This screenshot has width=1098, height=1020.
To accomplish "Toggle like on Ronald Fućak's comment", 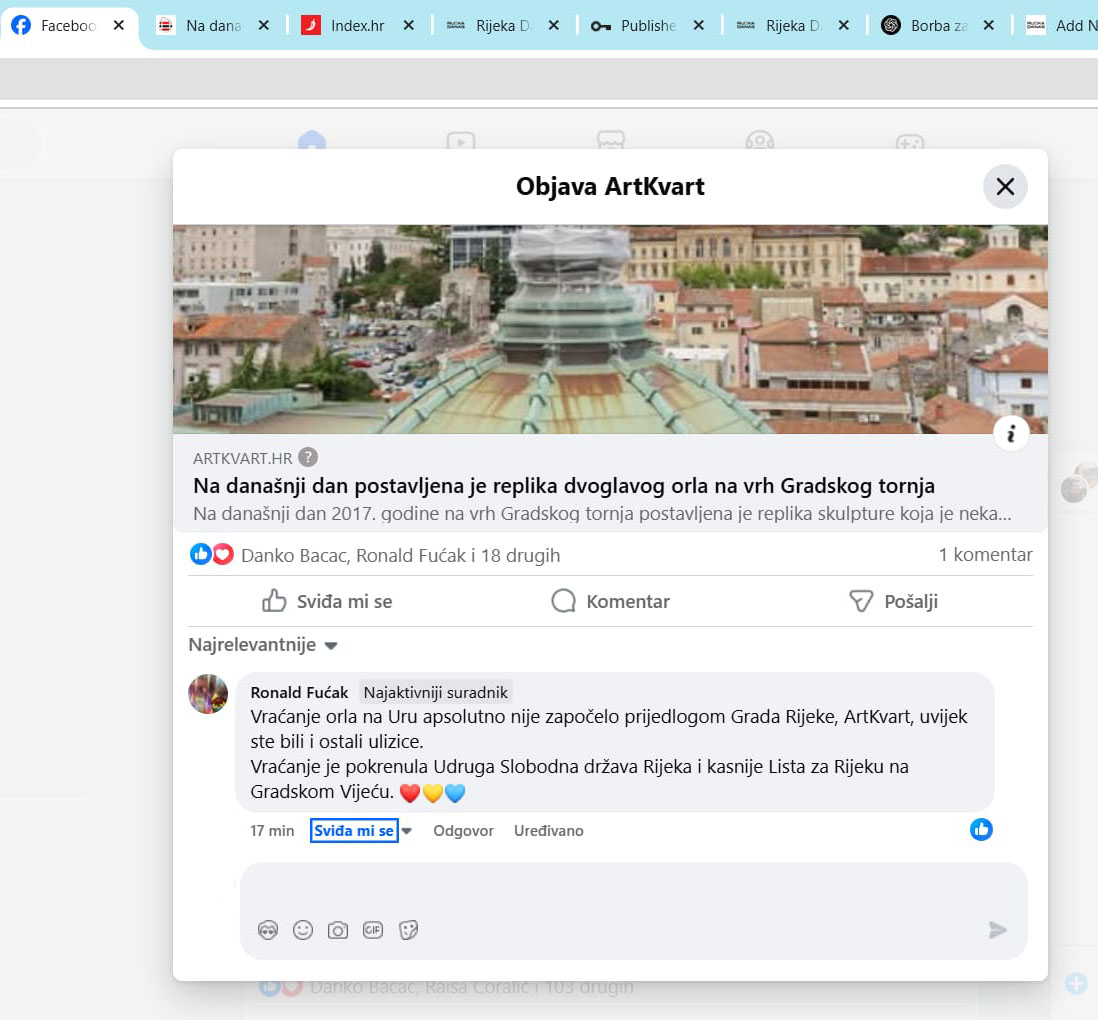I will click(x=354, y=830).
